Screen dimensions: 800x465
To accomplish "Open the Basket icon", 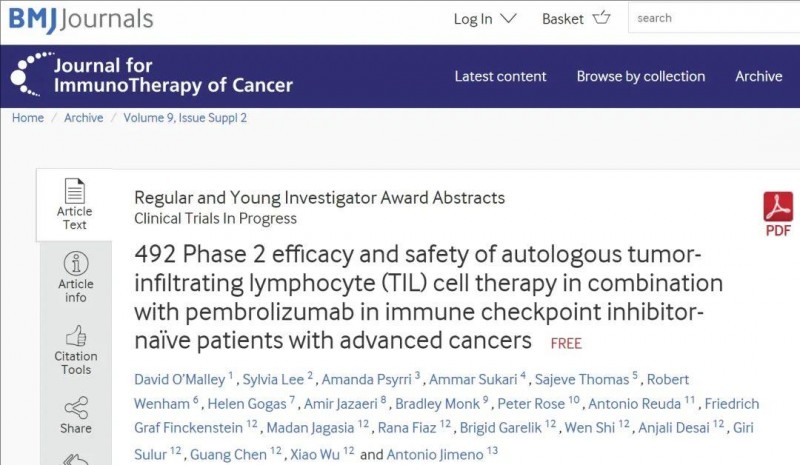I will [x=601, y=18].
